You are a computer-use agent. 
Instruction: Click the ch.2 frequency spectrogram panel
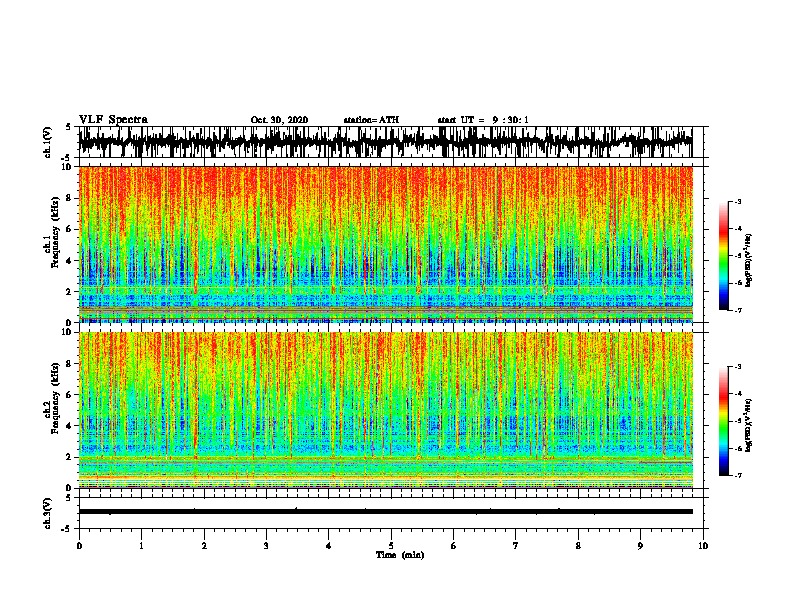pyautogui.click(x=385, y=410)
